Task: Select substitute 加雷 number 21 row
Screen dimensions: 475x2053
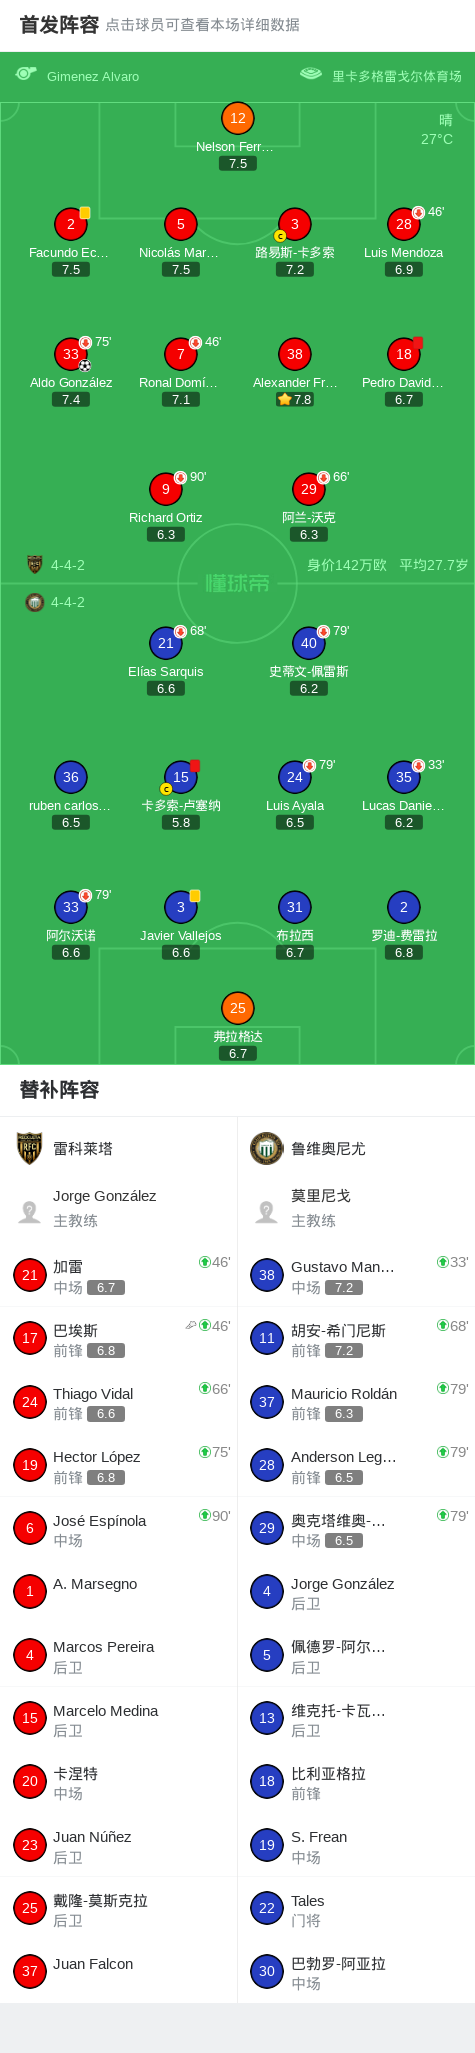Action: pyautogui.click(x=118, y=1275)
